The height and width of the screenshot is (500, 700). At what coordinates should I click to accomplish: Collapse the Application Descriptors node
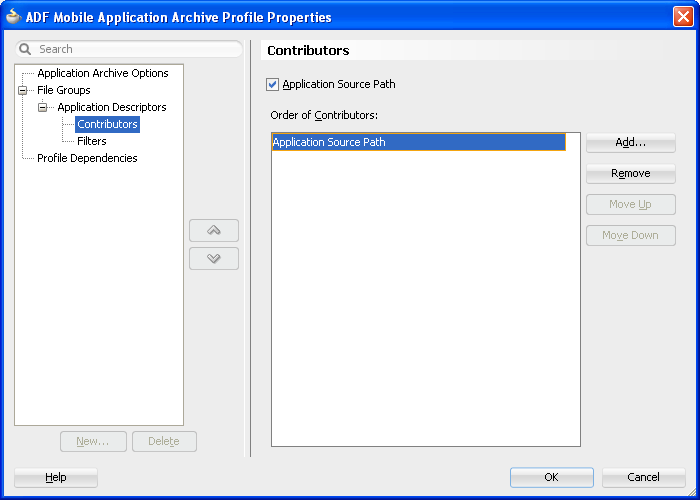(x=42, y=108)
